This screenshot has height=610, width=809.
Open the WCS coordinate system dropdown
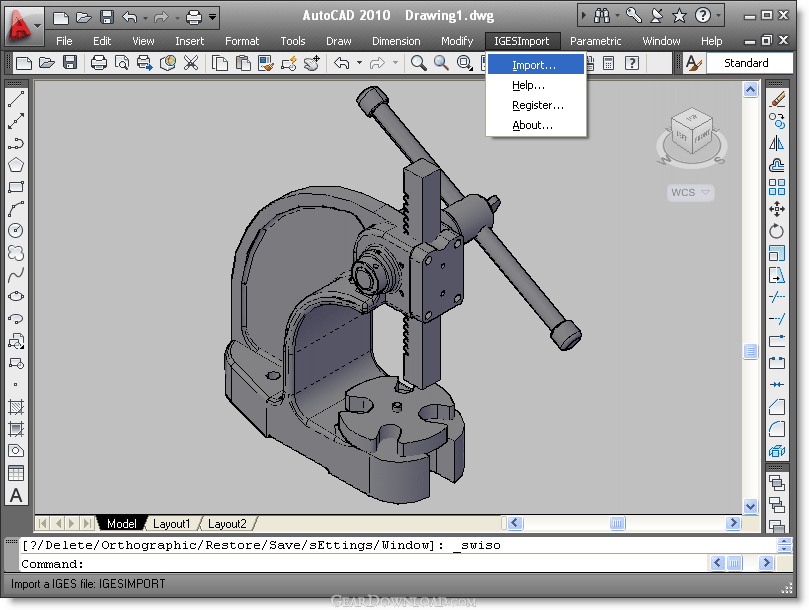point(690,192)
